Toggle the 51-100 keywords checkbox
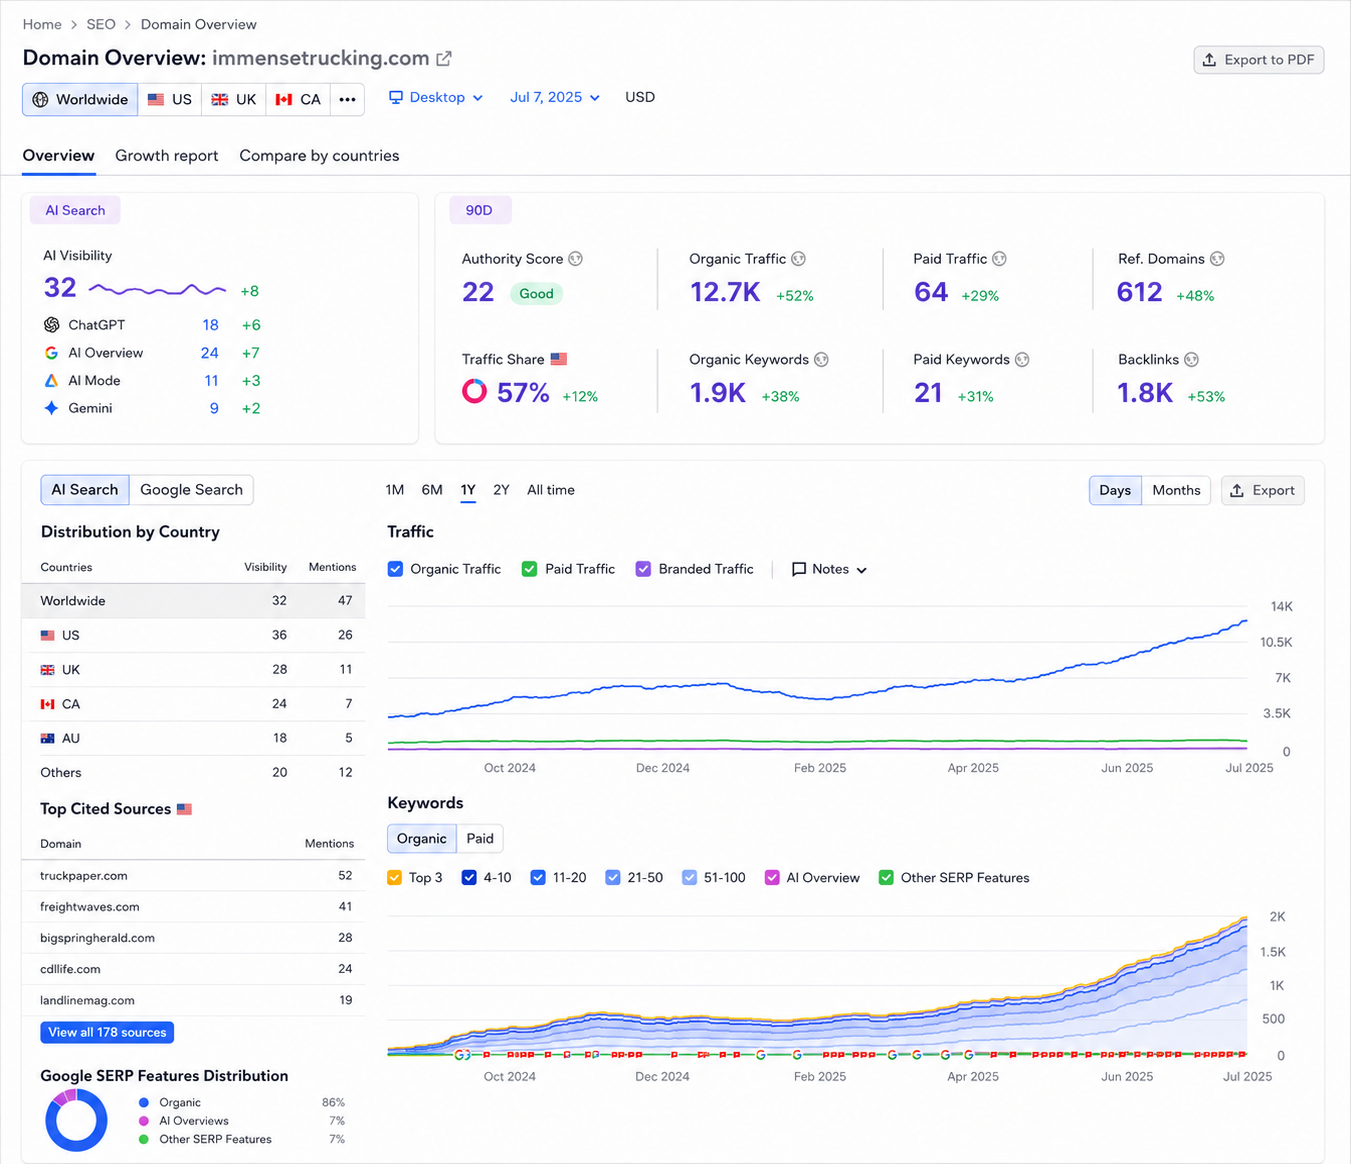Image resolution: width=1351 pixels, height=1164 pixels. click(x=689, y=878)
